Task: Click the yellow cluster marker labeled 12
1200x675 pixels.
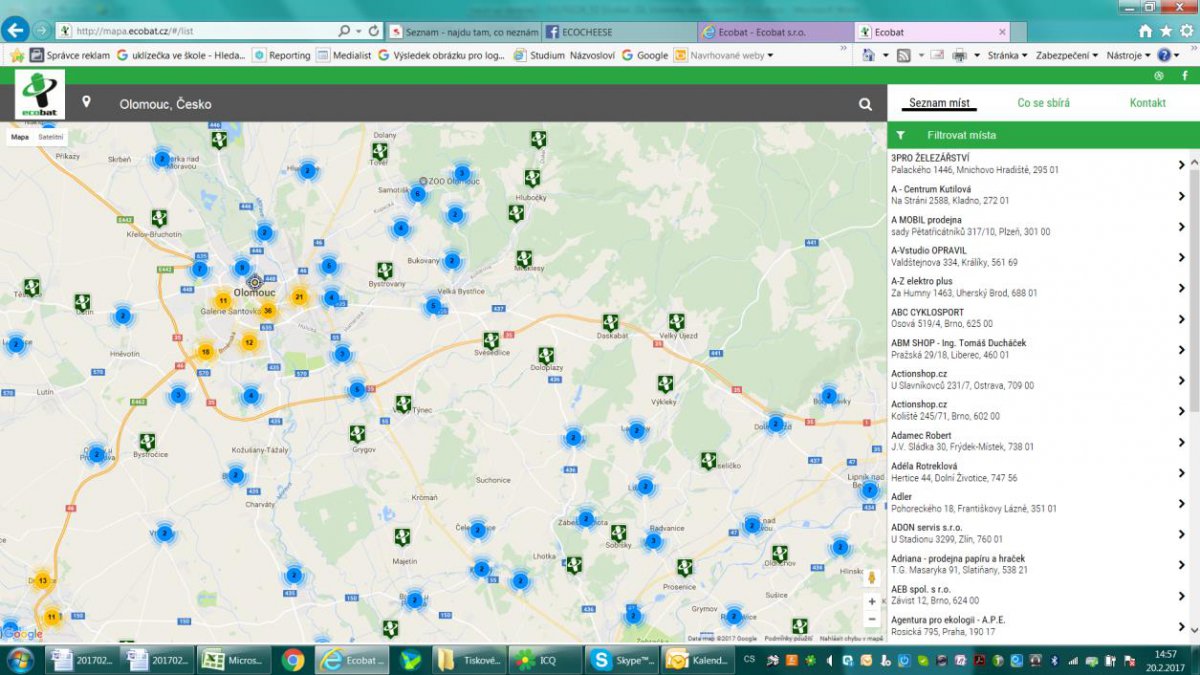Action: 249,342
